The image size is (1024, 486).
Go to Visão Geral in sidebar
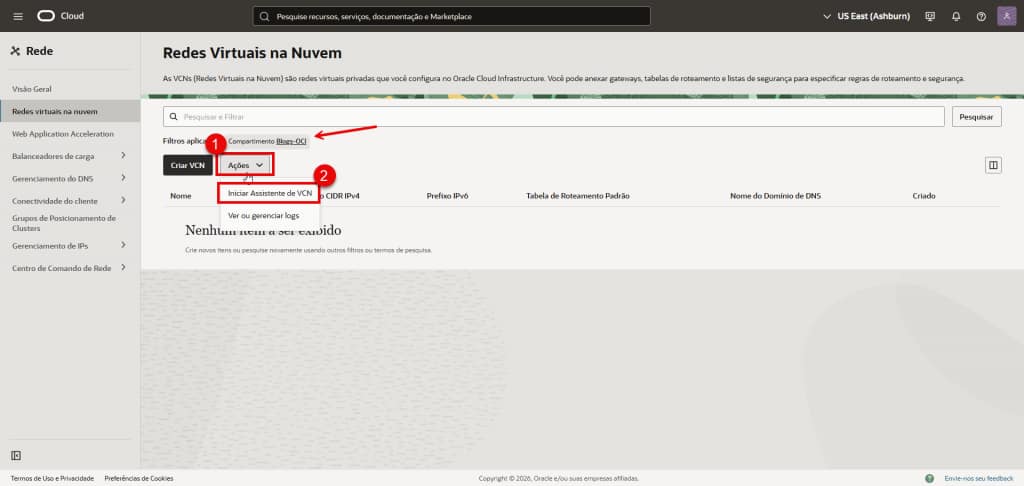coord(31,89)
